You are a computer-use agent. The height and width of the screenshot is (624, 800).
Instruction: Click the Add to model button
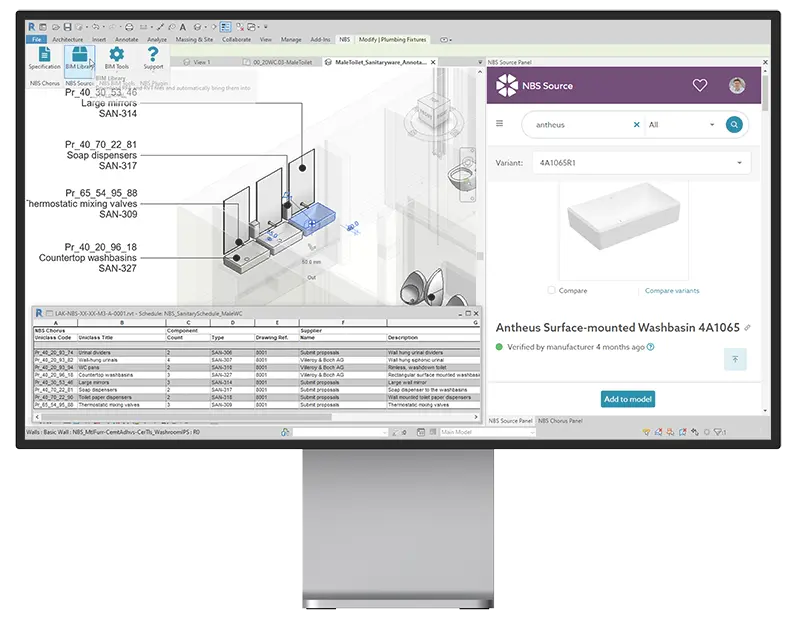pyautogui.click(x=629, y=400)
